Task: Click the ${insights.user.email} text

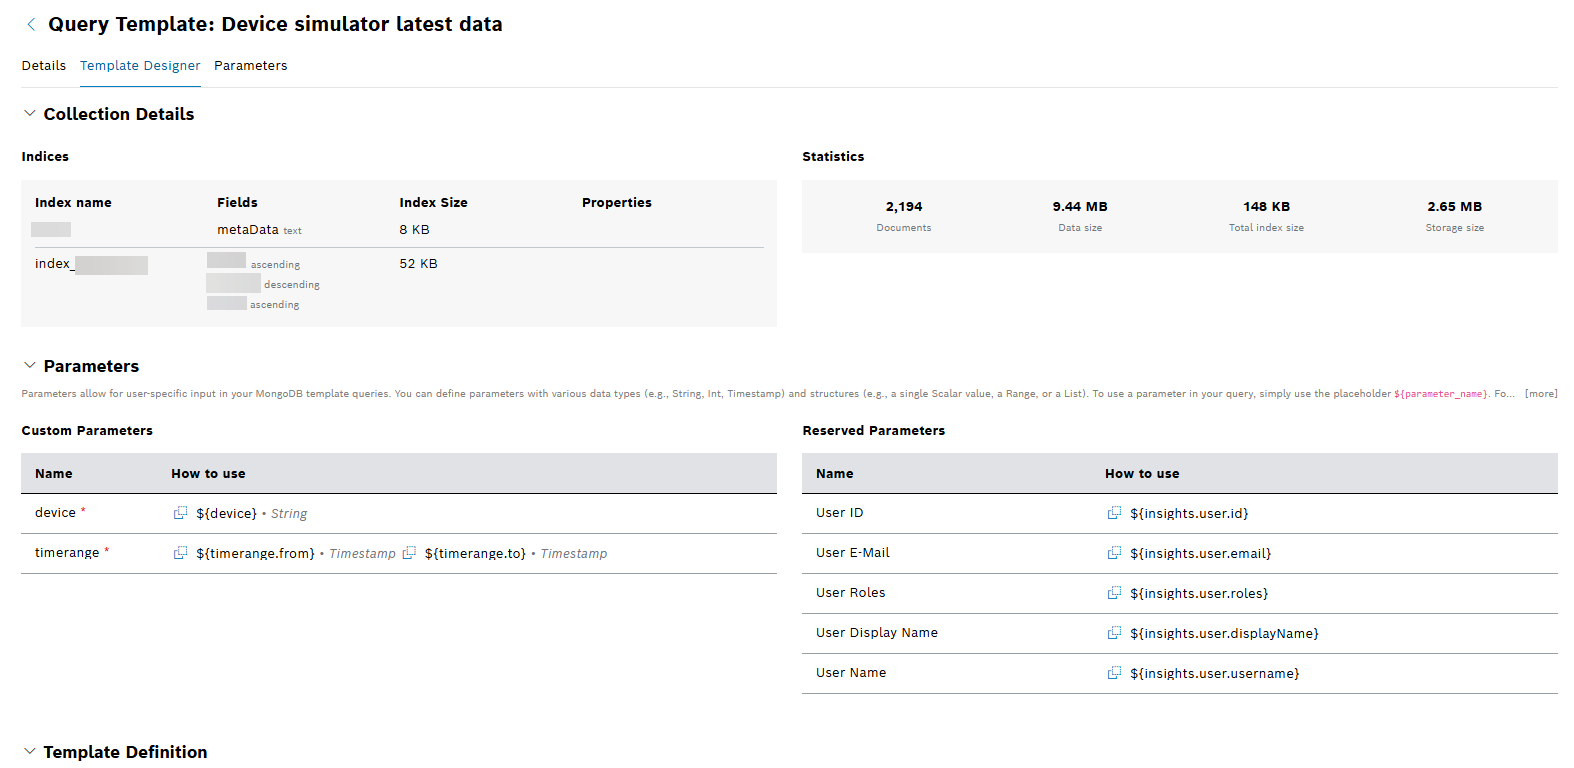Action: [x=1201, y=553]
